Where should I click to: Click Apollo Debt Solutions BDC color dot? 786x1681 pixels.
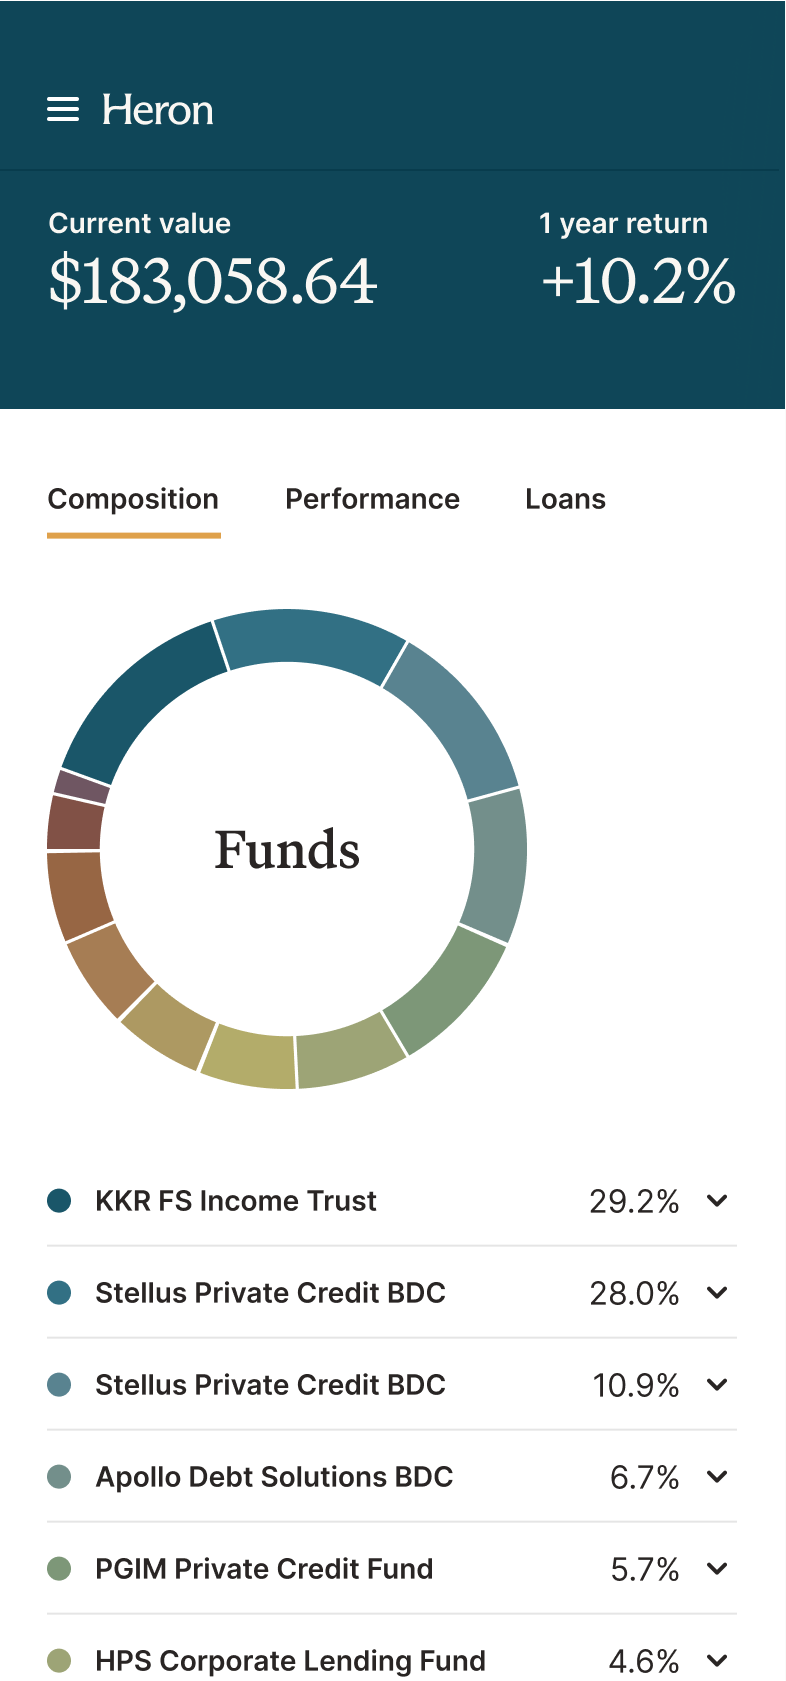(59, 1476)
